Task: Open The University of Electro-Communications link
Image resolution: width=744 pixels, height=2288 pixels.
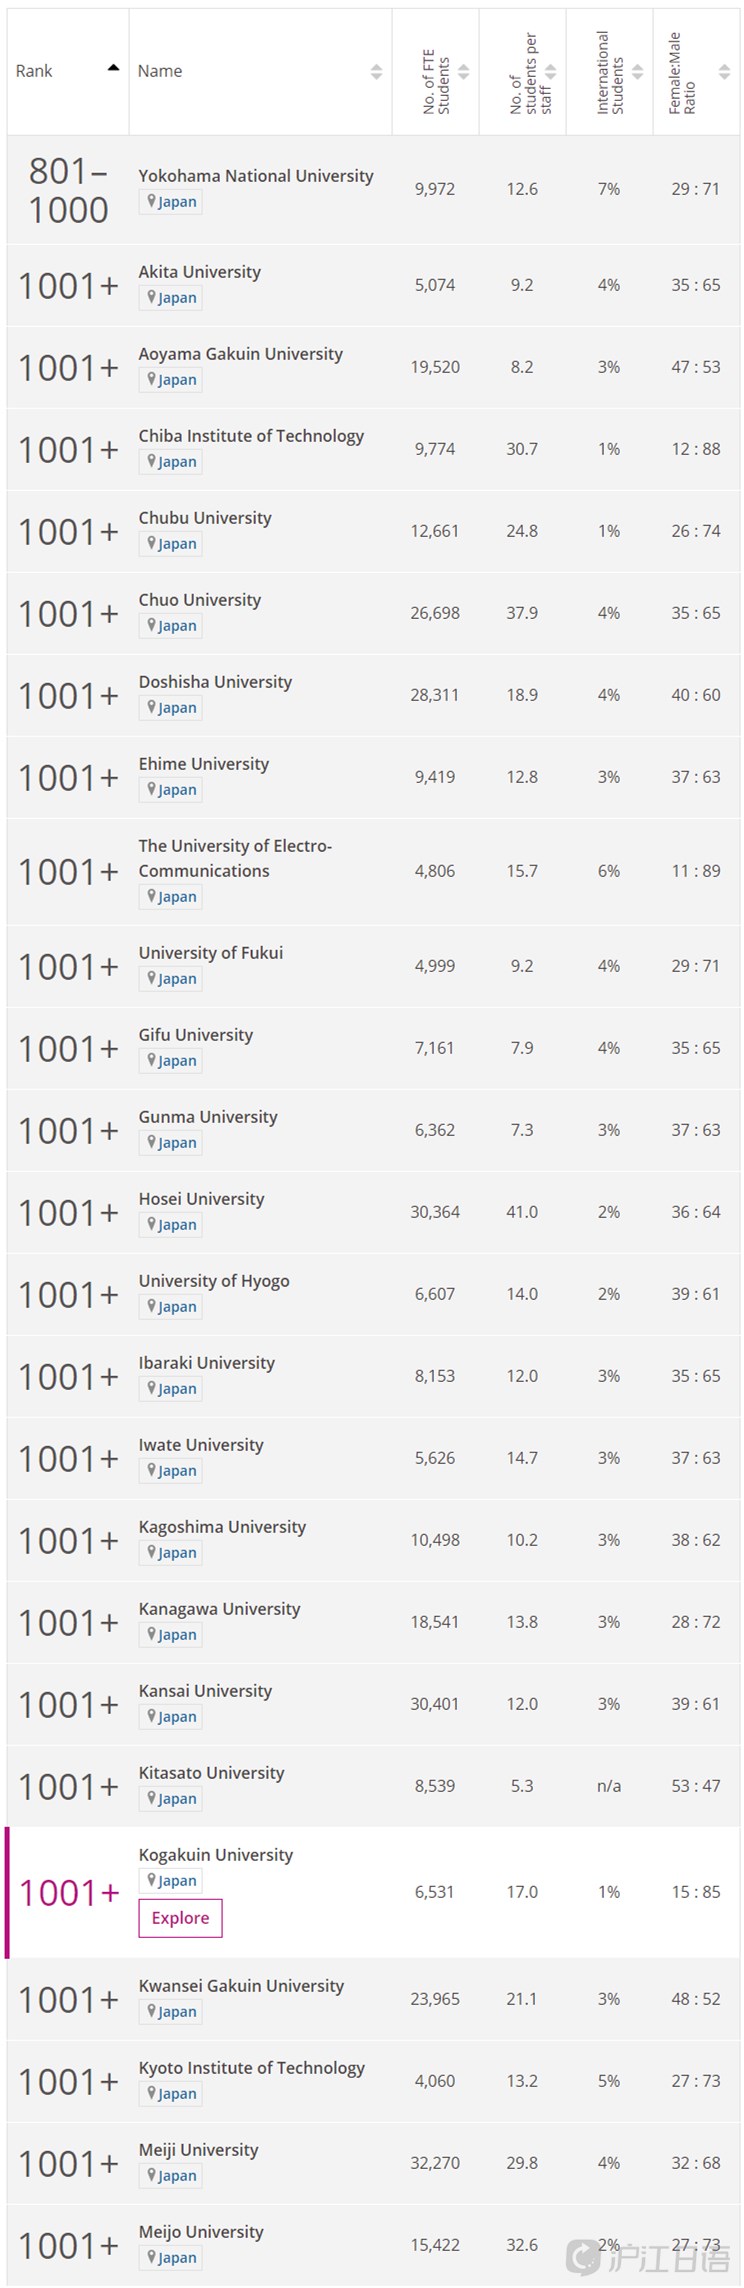Action: point(235,858)
